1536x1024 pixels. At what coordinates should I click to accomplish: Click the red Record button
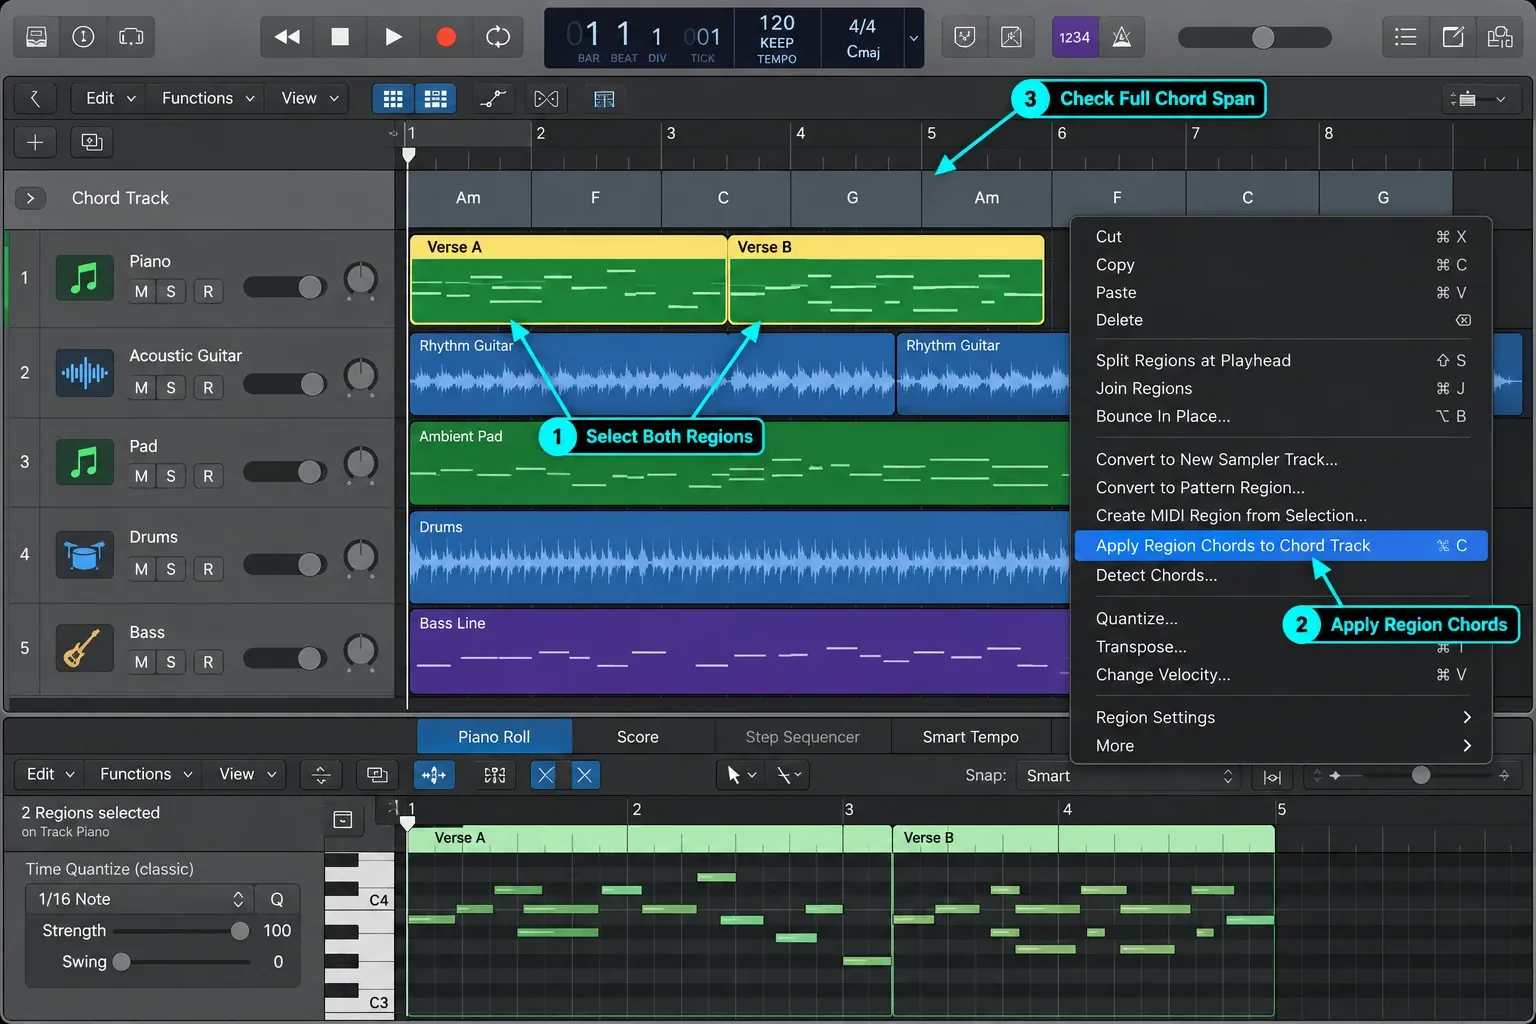click(x=446, y=37)
